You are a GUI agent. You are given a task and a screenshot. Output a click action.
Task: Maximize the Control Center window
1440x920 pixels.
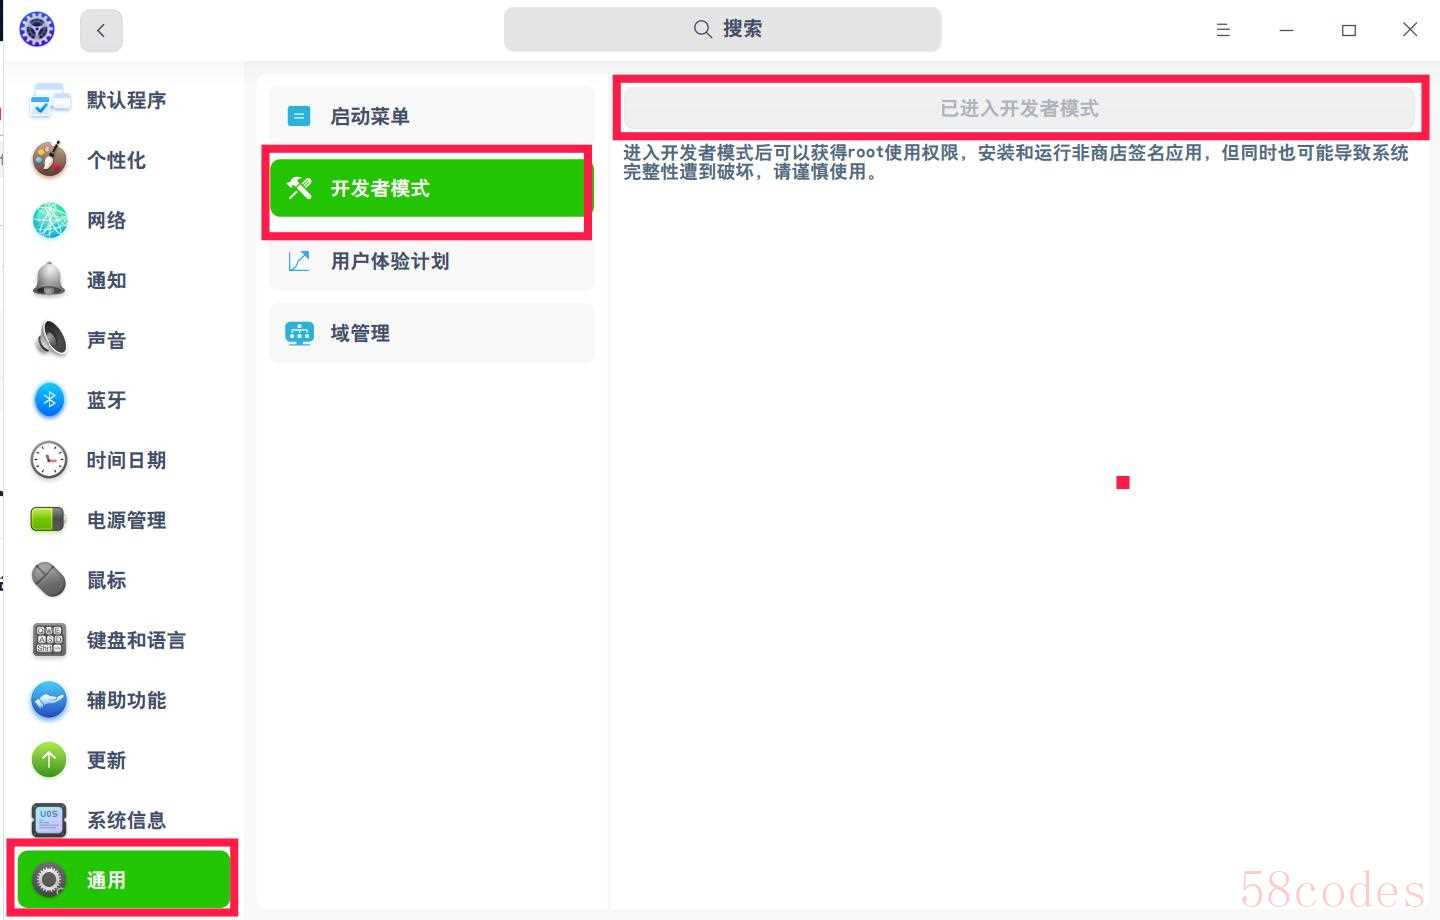tap(1348, 30)
